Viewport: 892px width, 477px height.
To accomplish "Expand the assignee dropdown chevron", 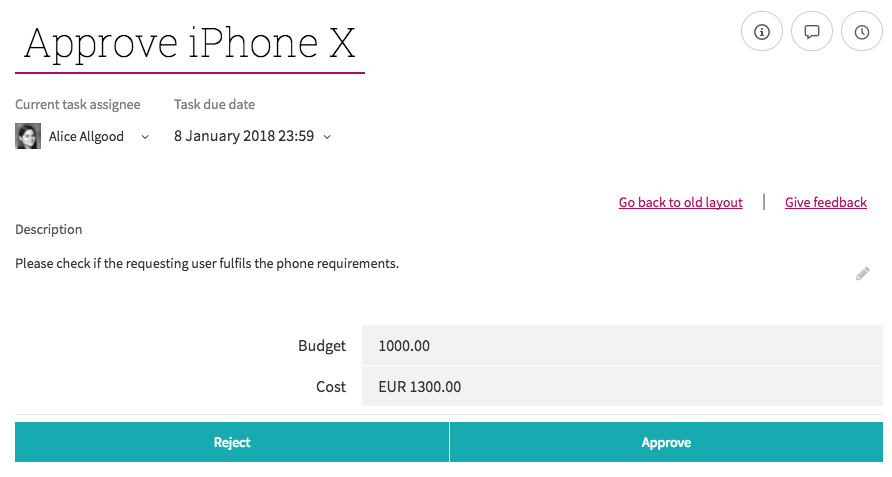I will pos(145,137).
